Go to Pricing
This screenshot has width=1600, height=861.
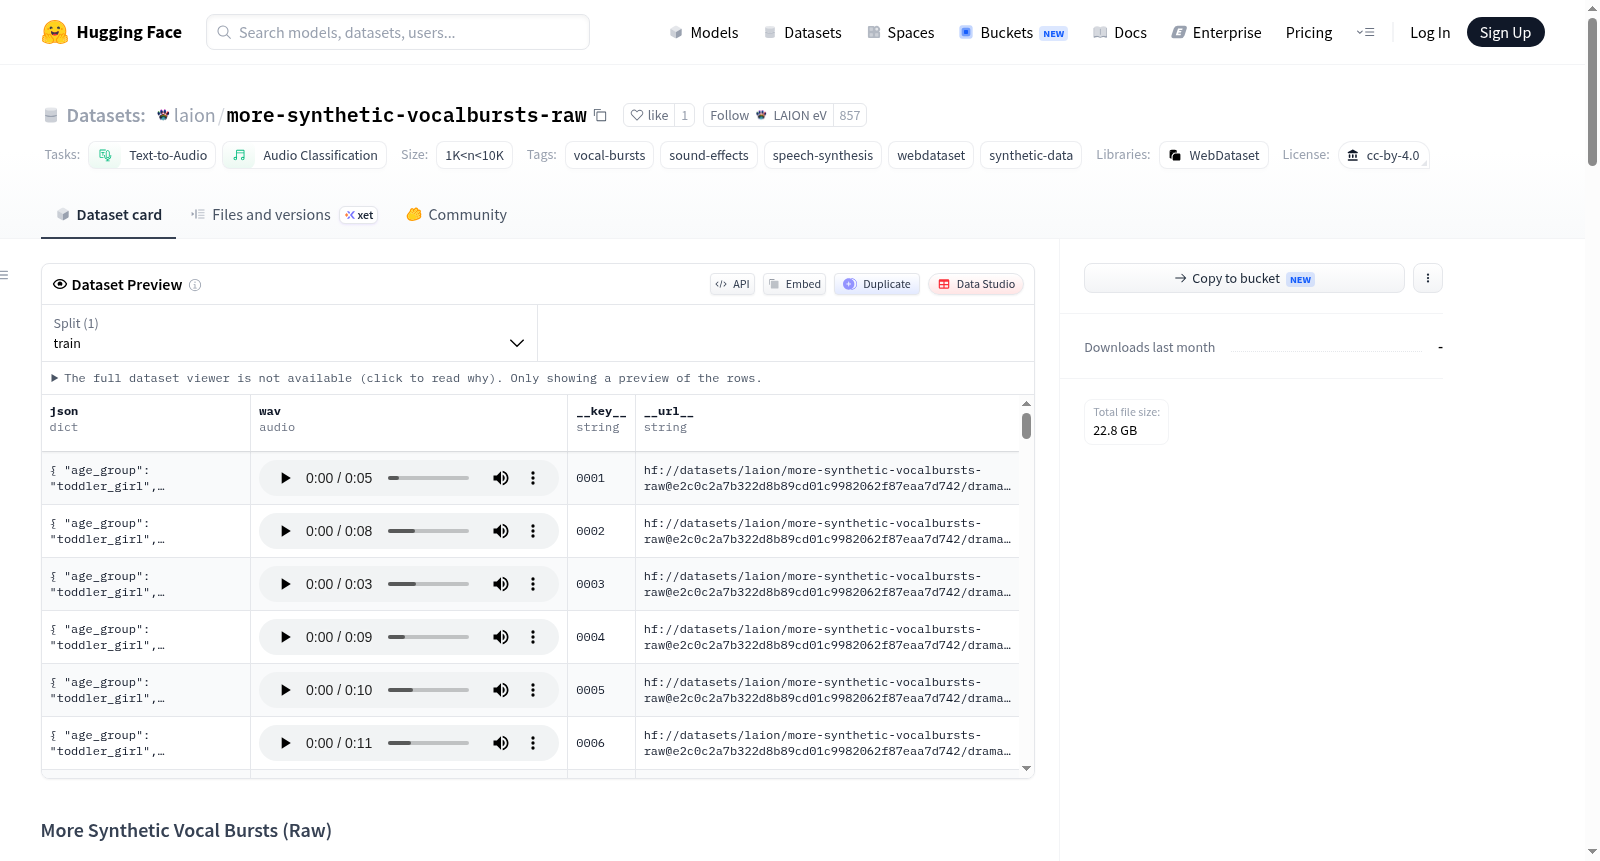(1309, 32)
